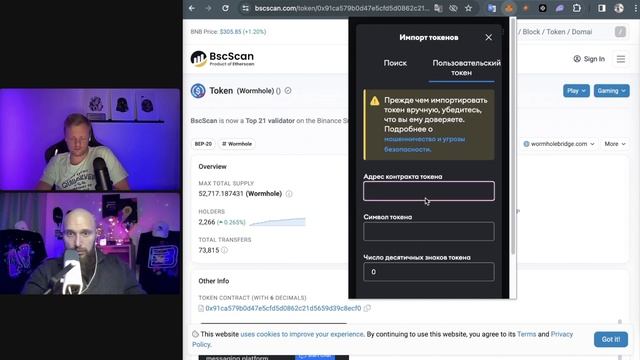This screenshot has width=640, height=360.
Task: Click the browser address bar URL
Action: pos(342,8)
